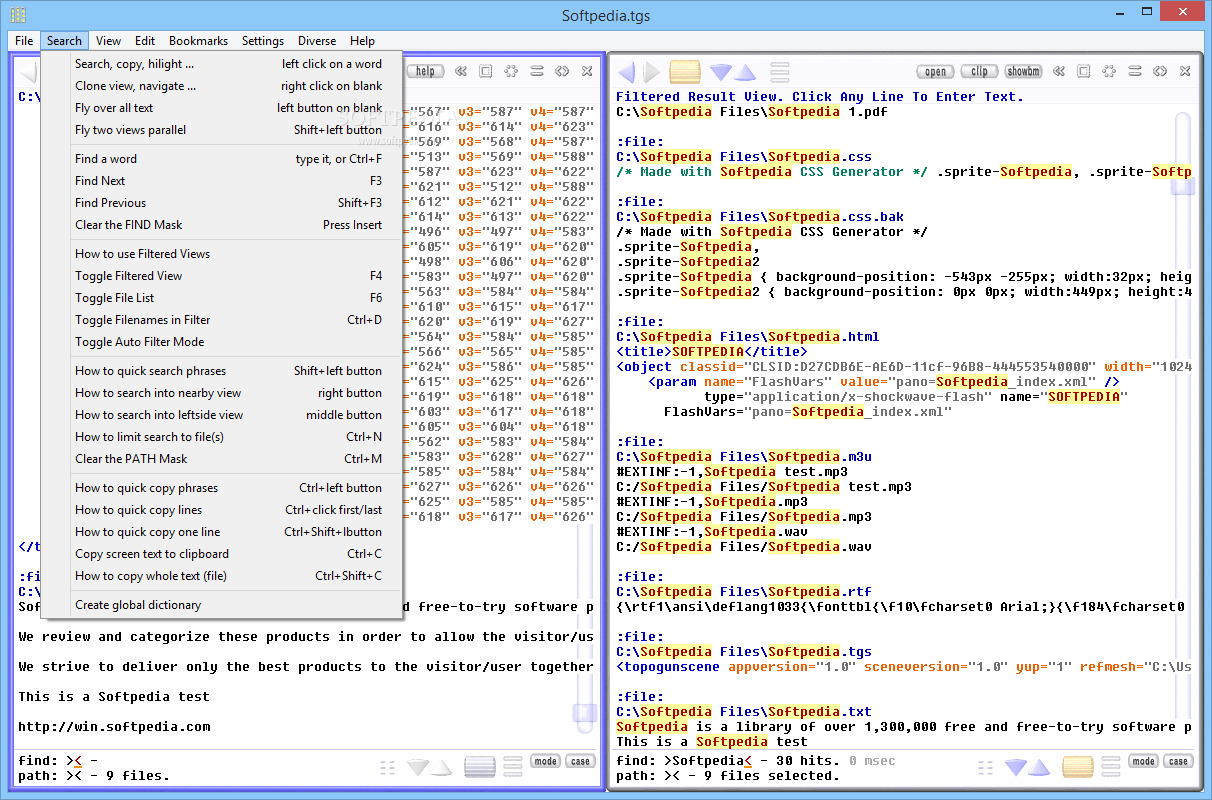Screen dimensions: 1212x800
Task: Close the left view with its X icon
Action: point(587,72)
